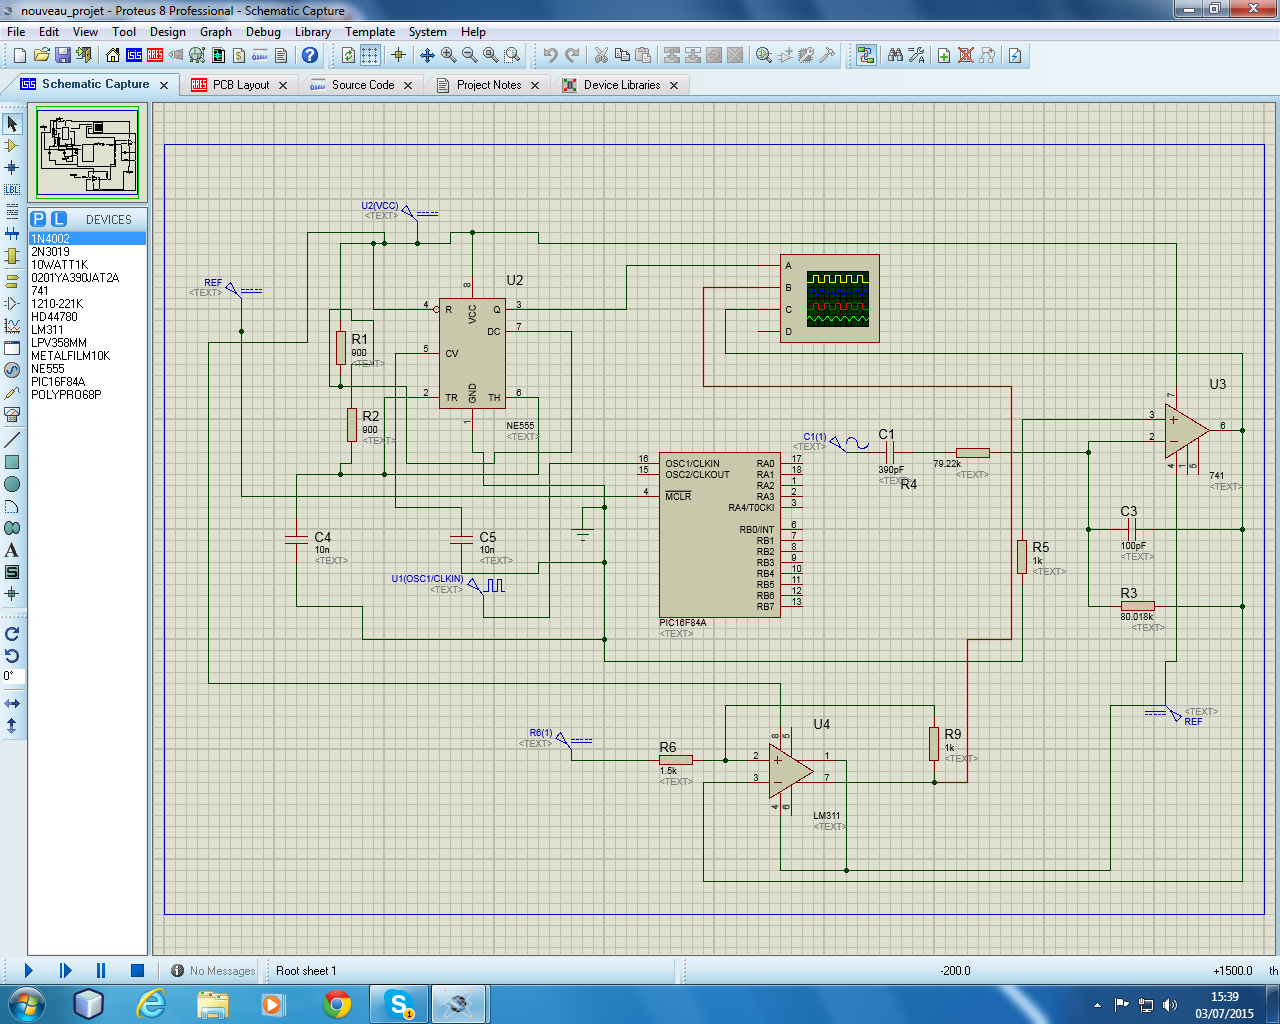Click the Zoom In magnifier icon
Screen dimensions: 1280x1024
[449, 55]
